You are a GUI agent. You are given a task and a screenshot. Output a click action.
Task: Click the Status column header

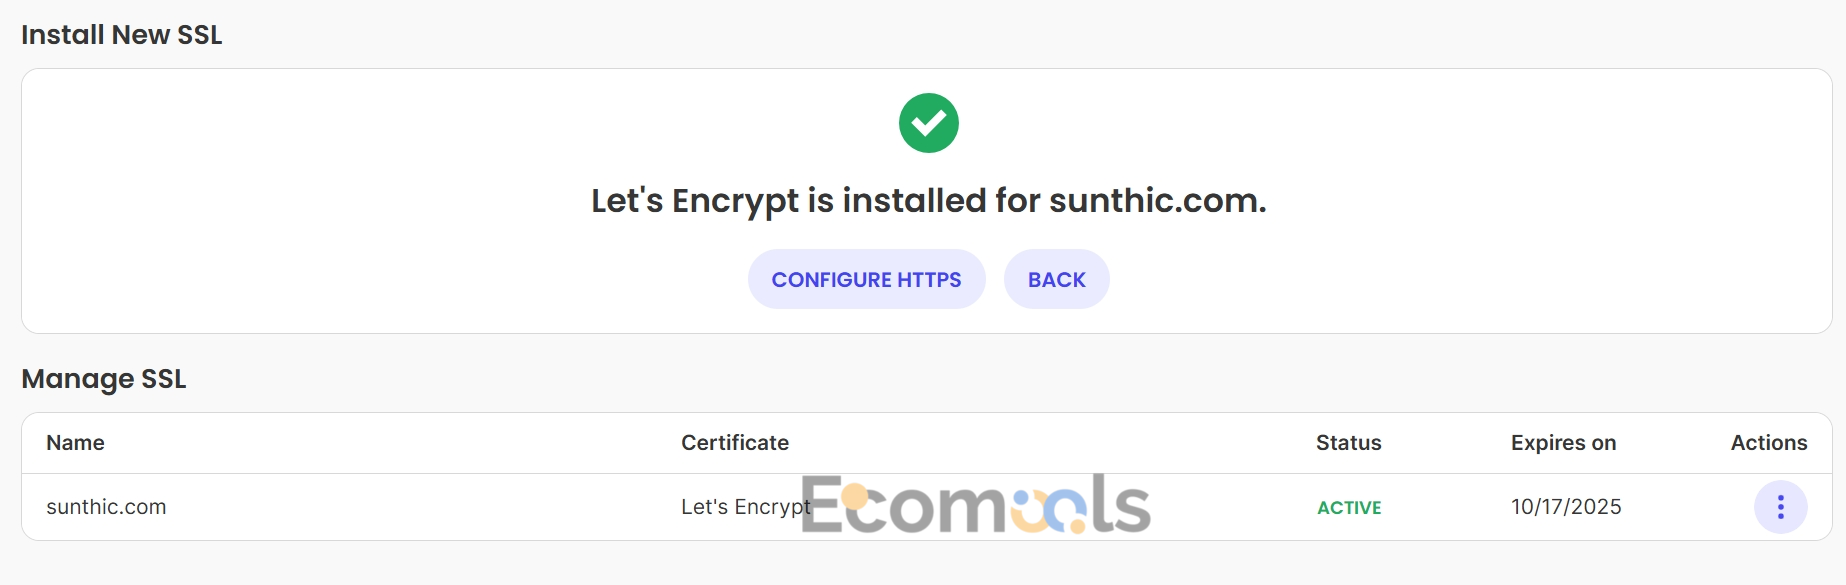[1348, 442]
